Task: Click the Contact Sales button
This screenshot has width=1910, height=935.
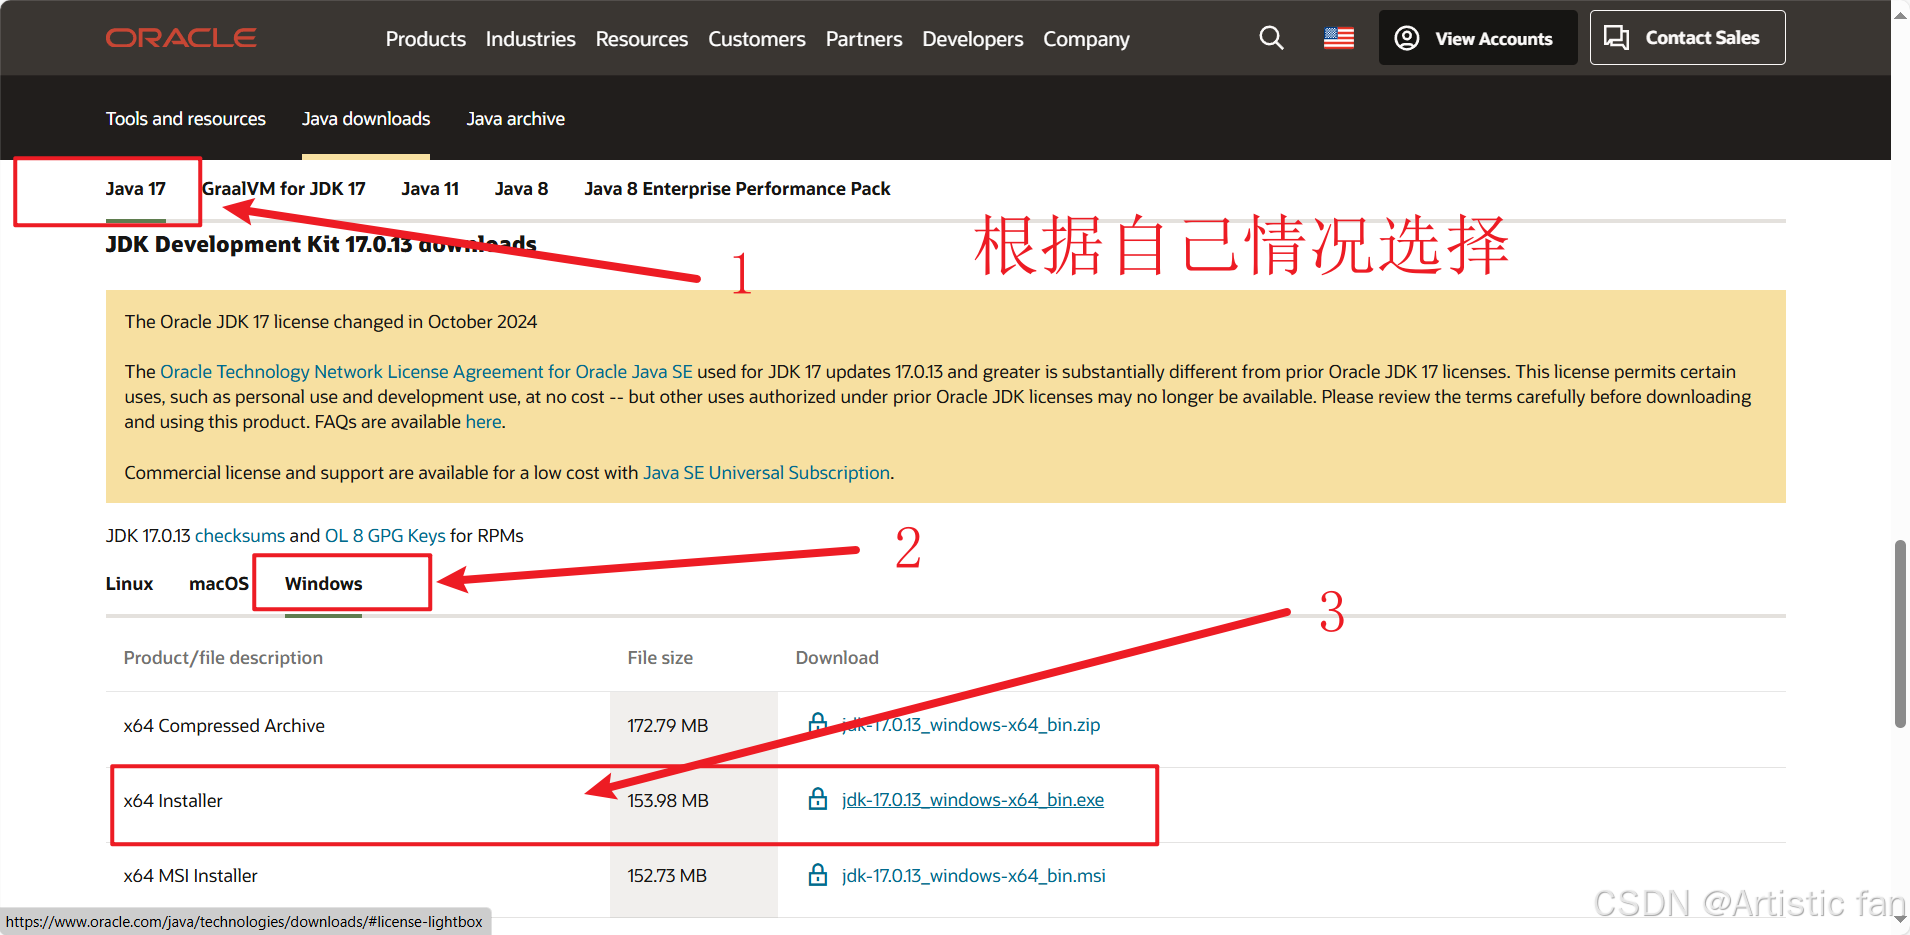Action: pos(1688,38)
